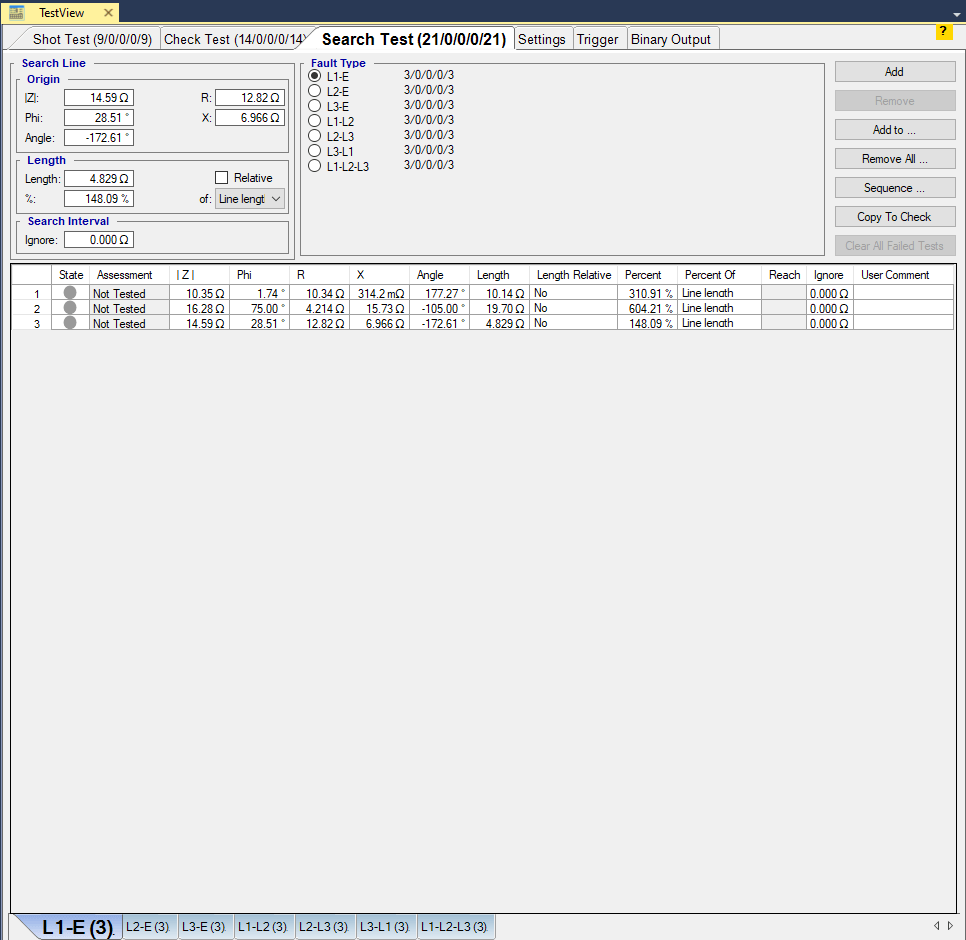This screenshot has width=966, height=940.
Task: Choose the L3-L1 fault type radio button
Action: click(x=314, y=151)
